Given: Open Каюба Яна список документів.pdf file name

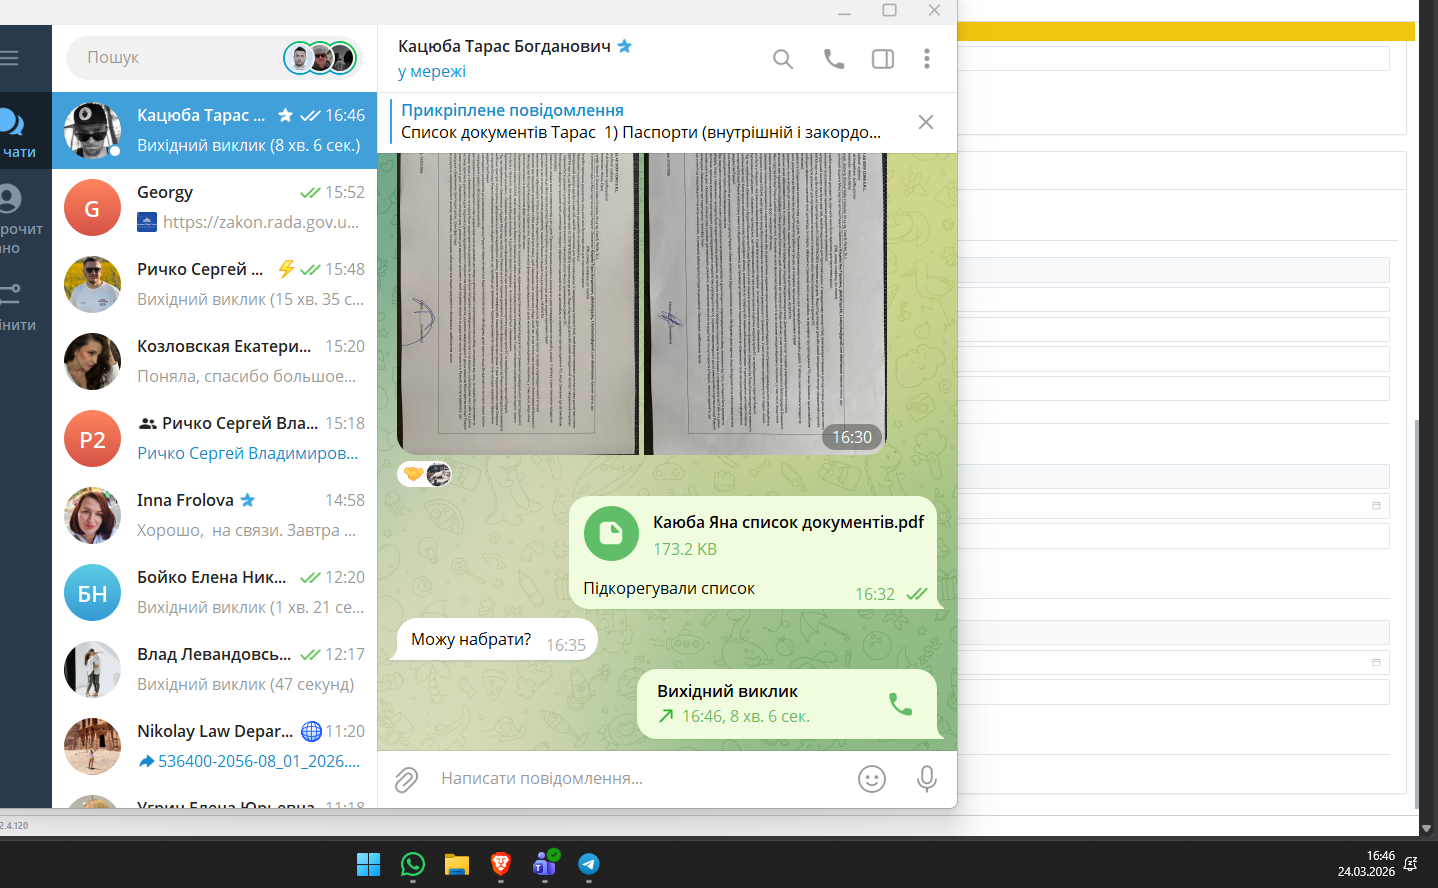Looking at the screenshot, I should coord(788,522).
